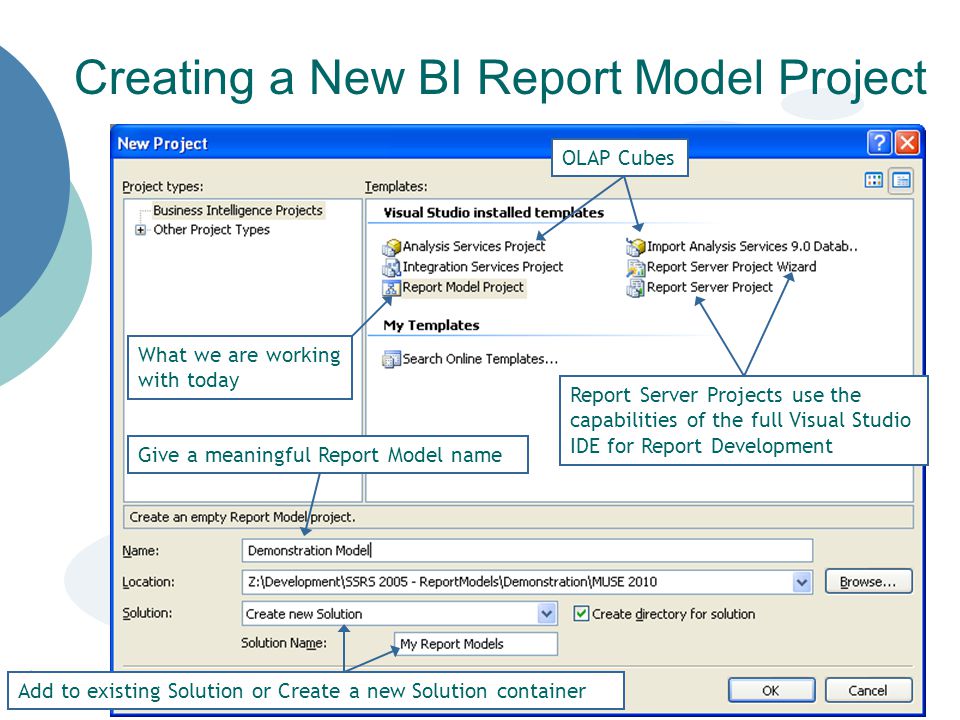The width and height of the screenshot is (960, 720).
Task: Switch templates to large icons view
Action: coord(874,180)
